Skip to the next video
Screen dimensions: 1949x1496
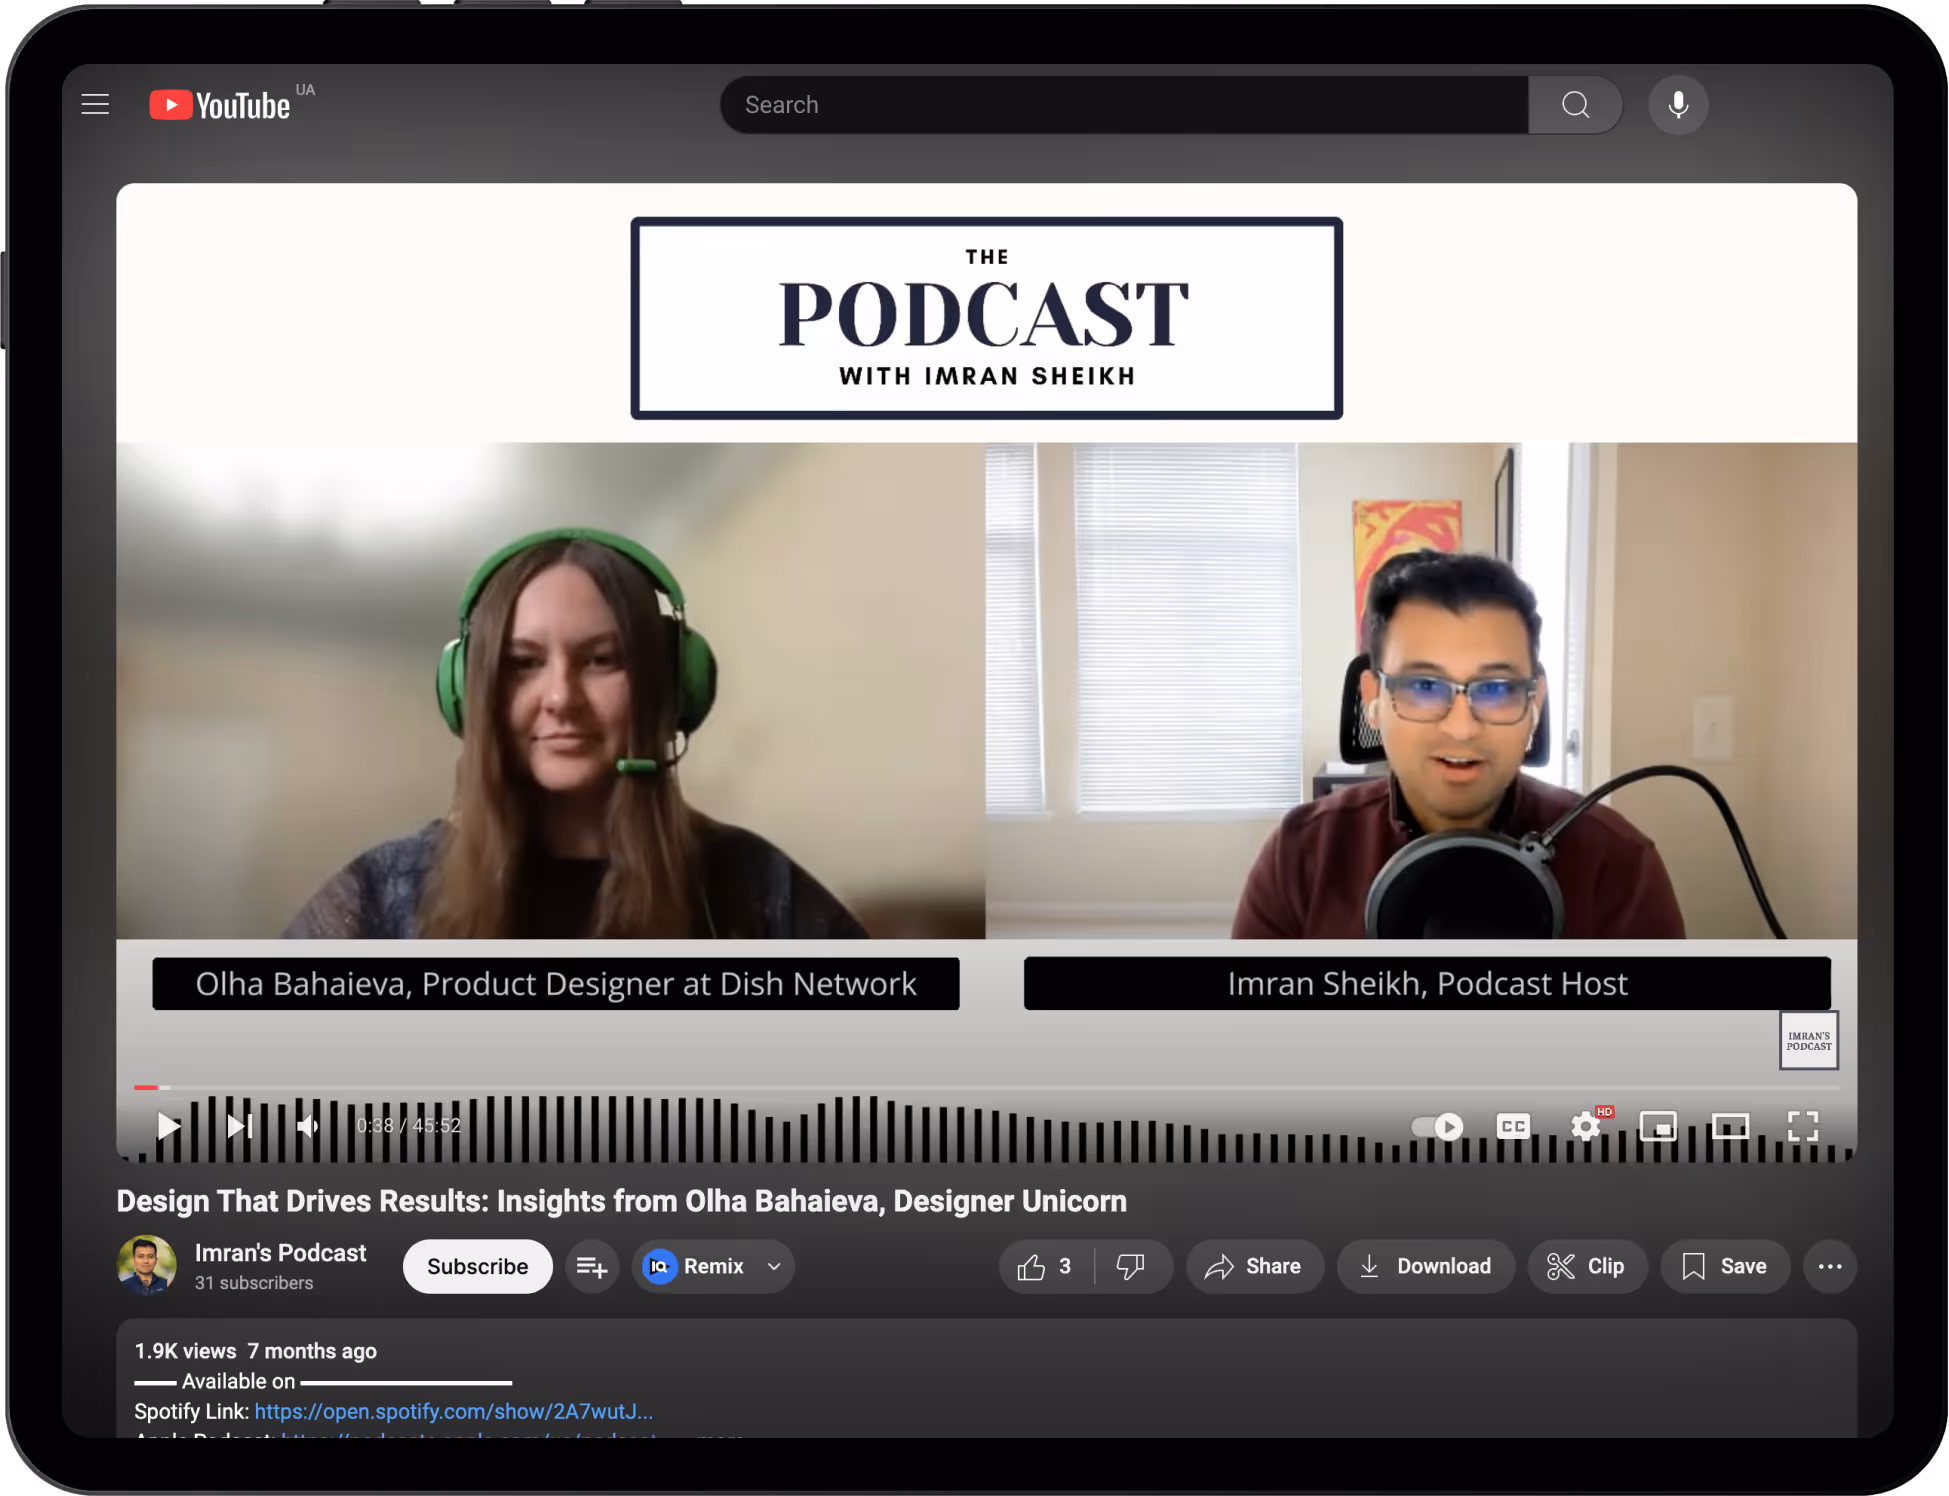[238, 1126]
